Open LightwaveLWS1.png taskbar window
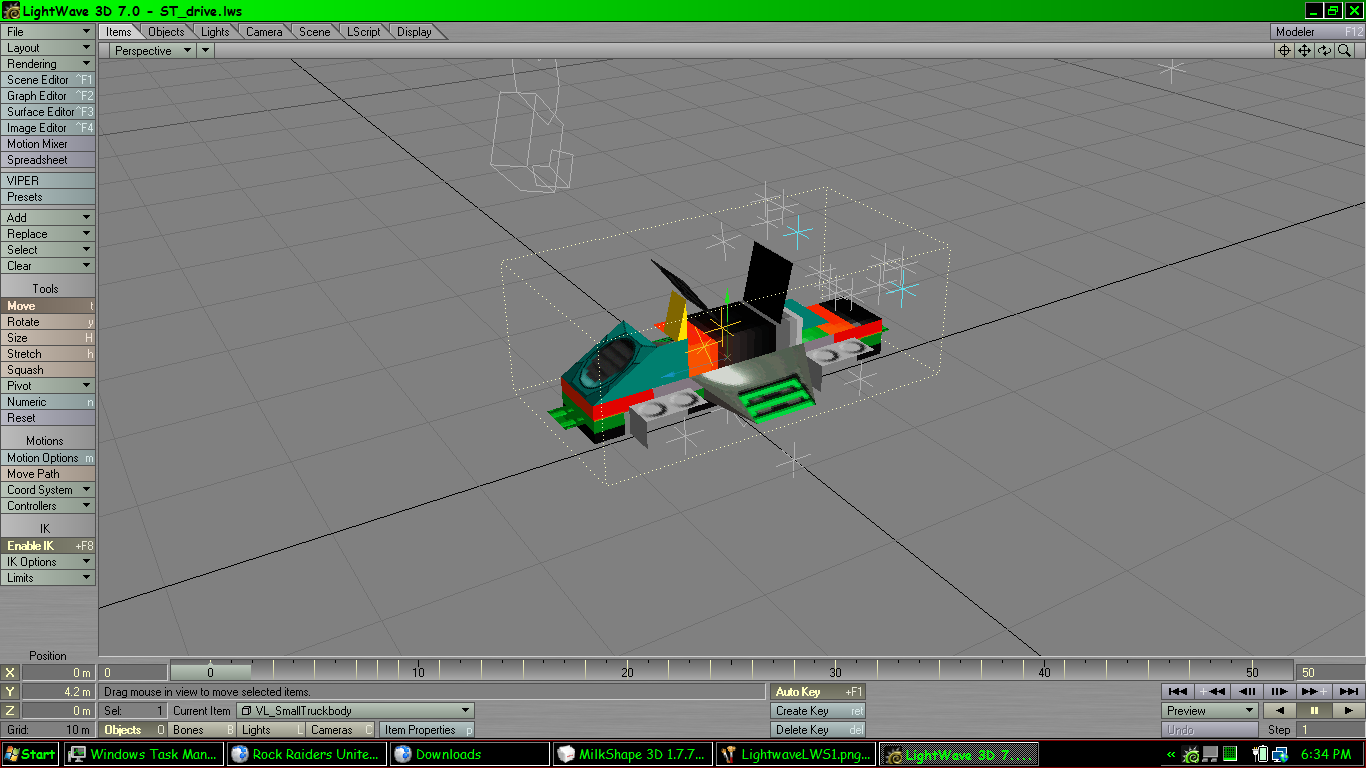 (796, 754)
